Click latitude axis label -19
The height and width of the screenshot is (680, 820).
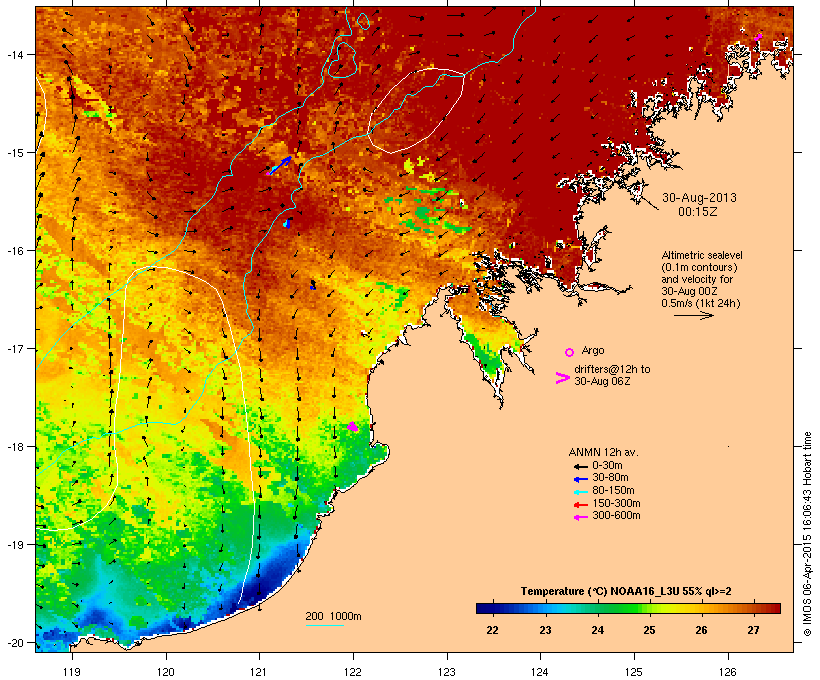[x=14, y=545]
